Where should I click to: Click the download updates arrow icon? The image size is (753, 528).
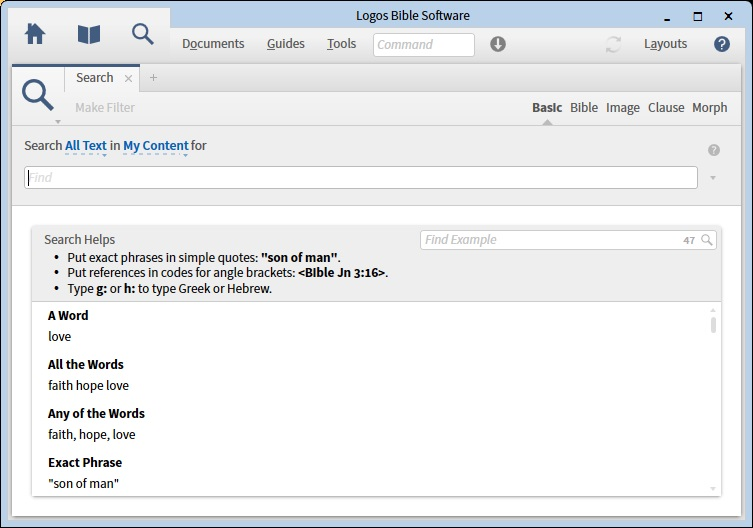tap(498, 44)
